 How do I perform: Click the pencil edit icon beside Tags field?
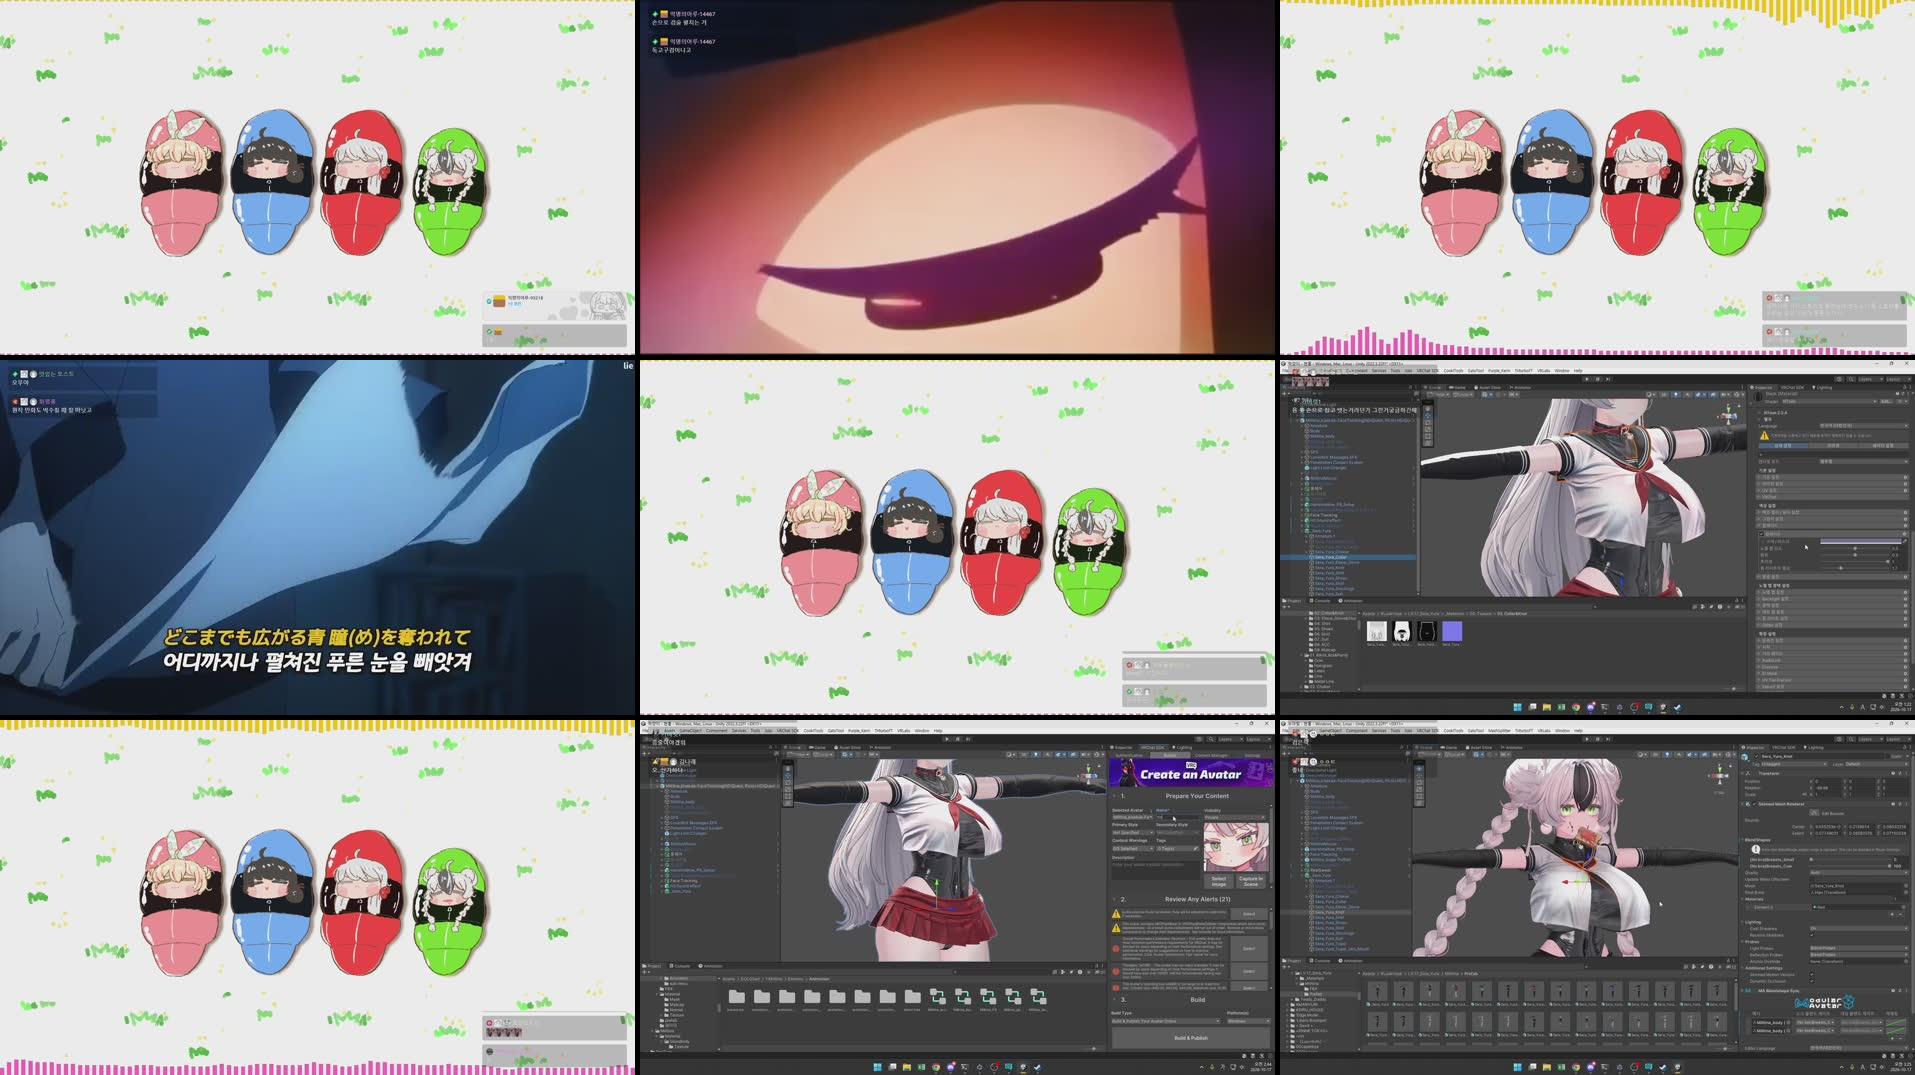click(x=1196, y=848)
